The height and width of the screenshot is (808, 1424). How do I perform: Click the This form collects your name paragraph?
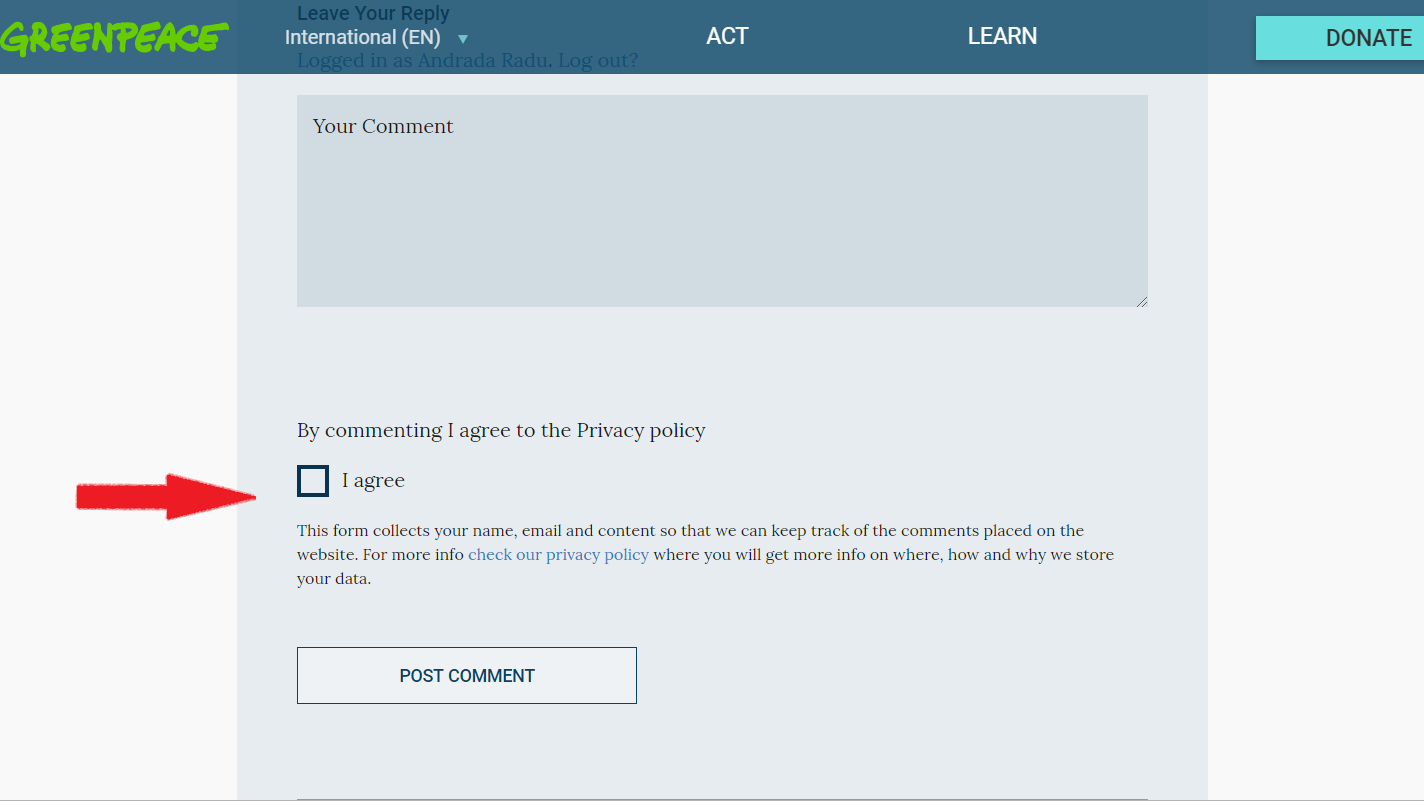(x=705, y=554)
